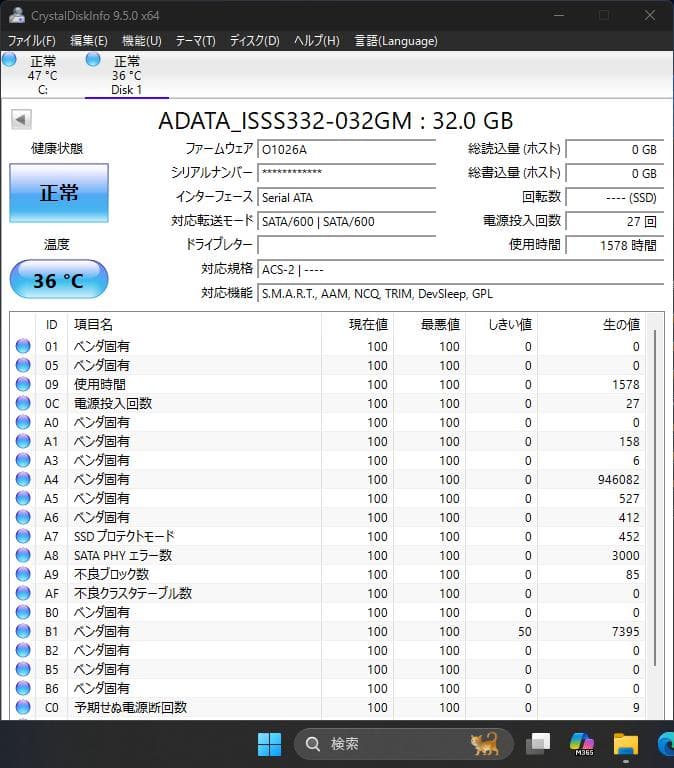This screenshot has height=768, width=674.
Task: Open the テーマ(T) menu
Action: (195, 41)
